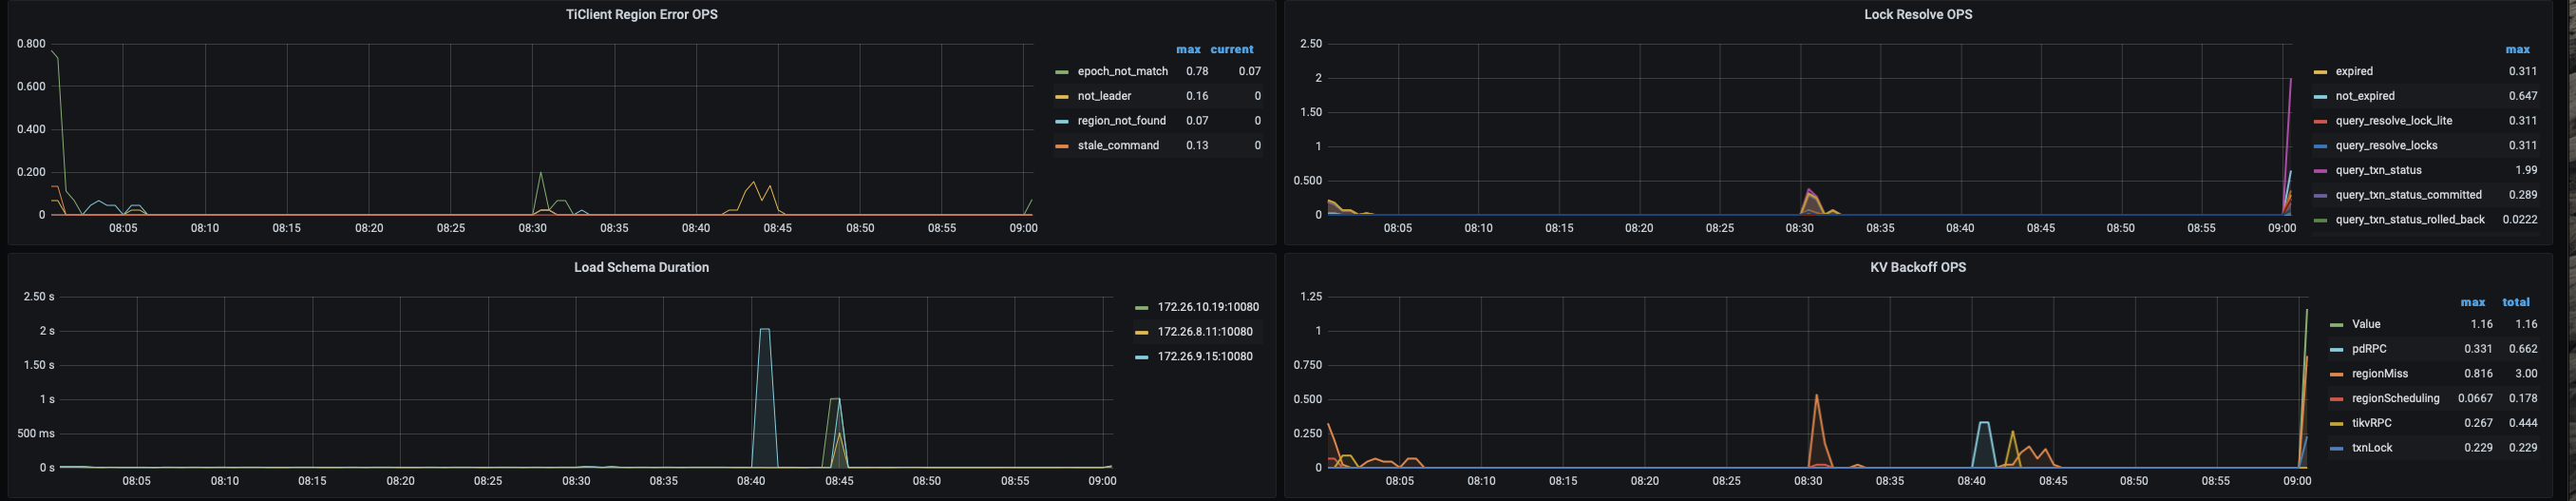The width and height of the screenshot is (2576, 501).
Task: Click the expired series color icon
Action: (x=2320, y=72)
